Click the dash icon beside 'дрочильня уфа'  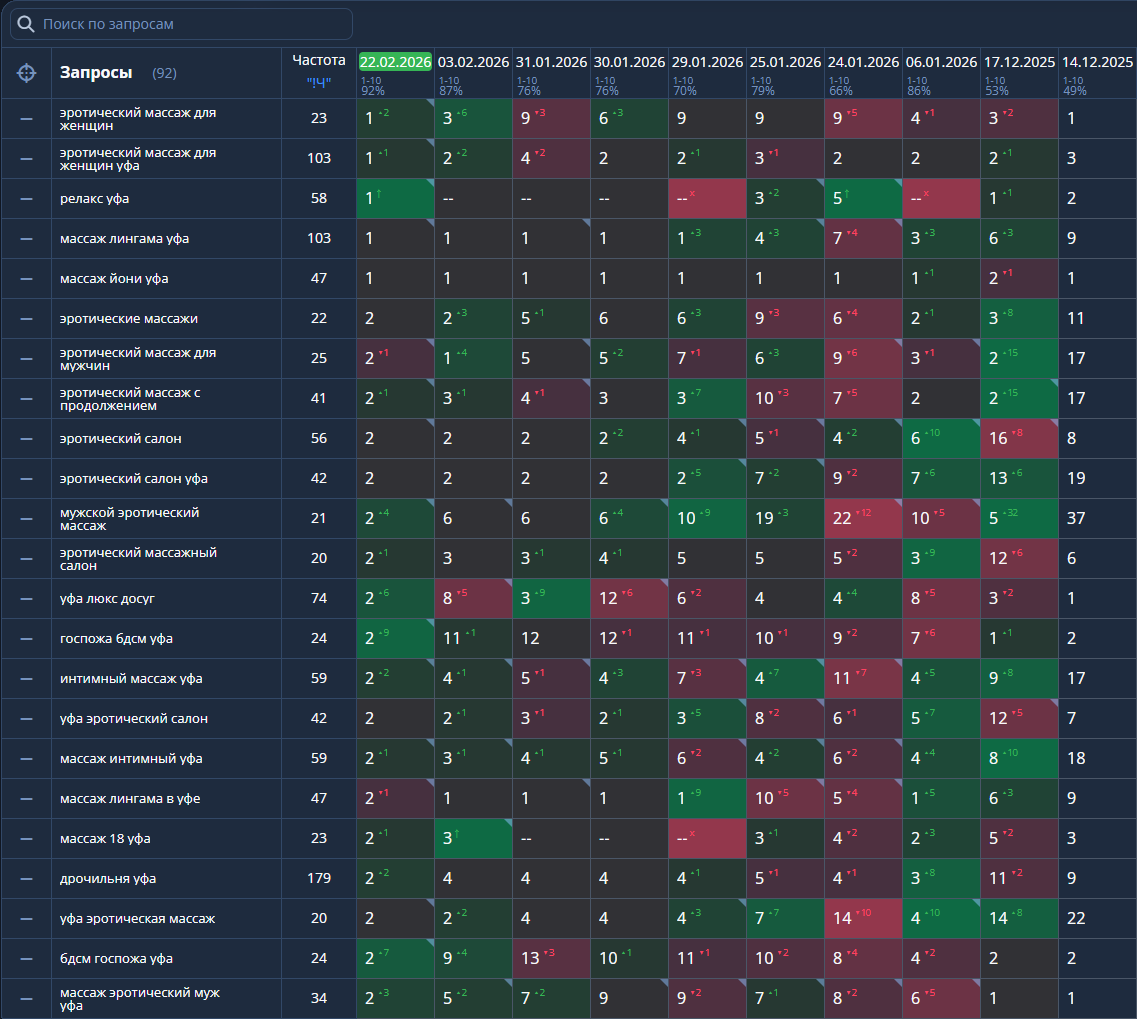[26, 879]
